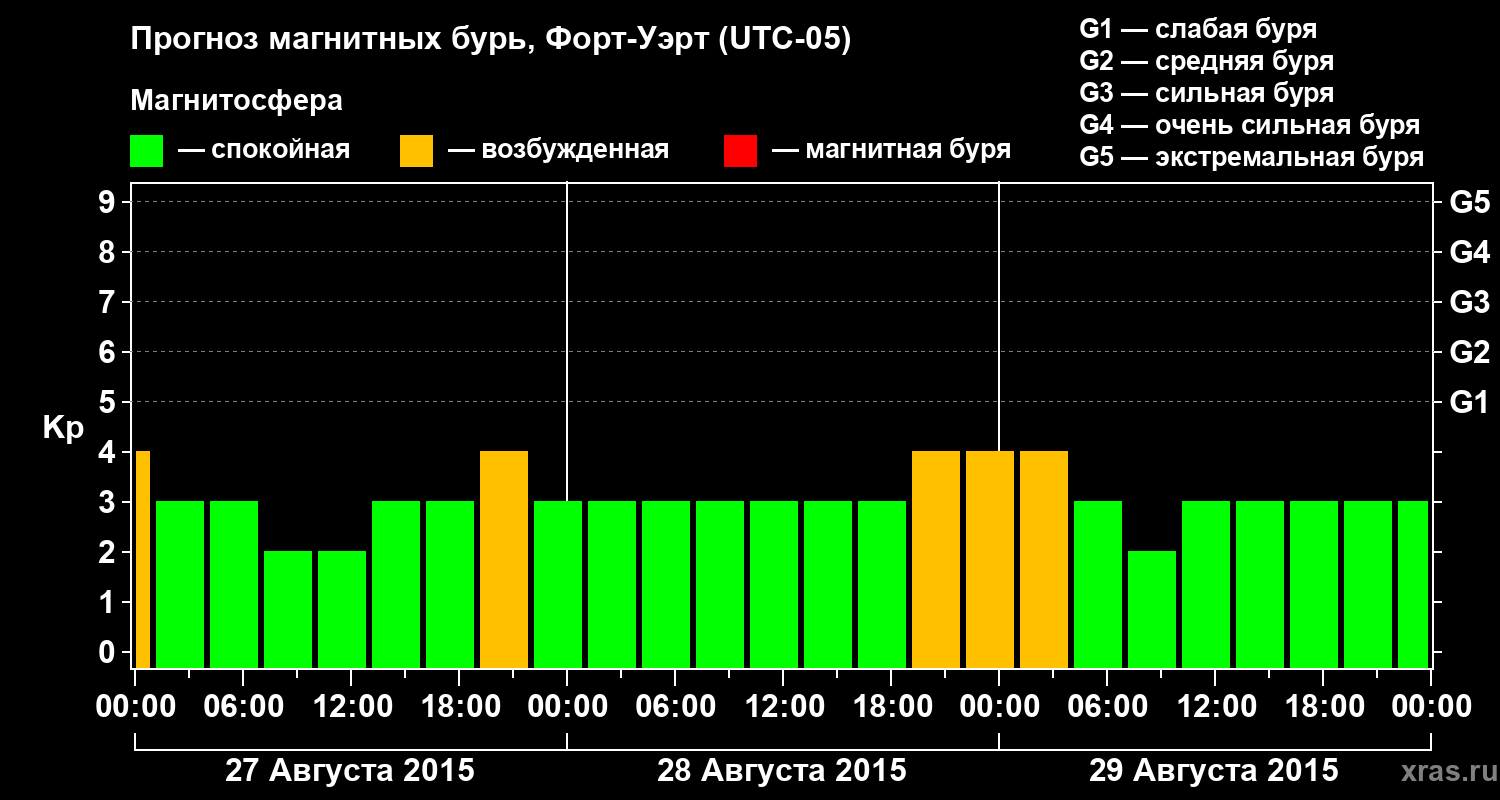Click the orange bar crossing midnight into 29 August

(990, 559)
